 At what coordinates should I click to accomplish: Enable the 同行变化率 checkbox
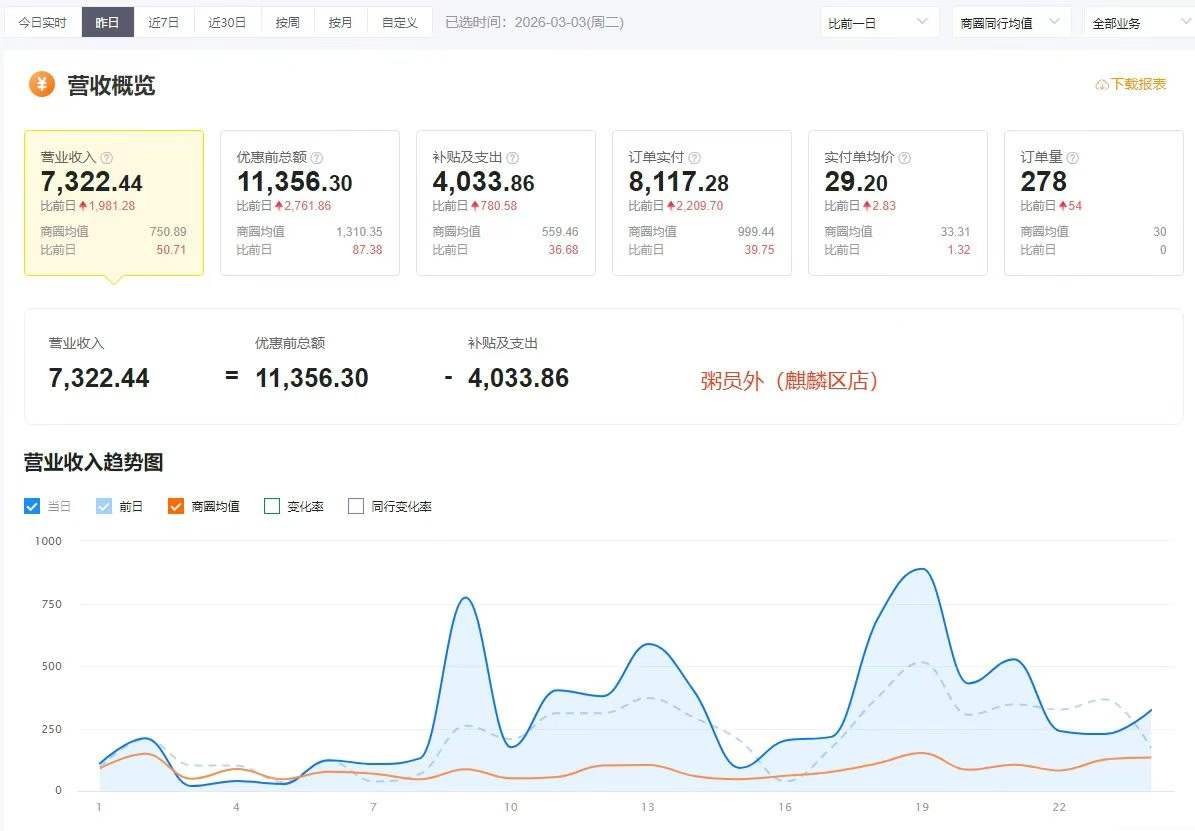(x=356, y=506)
